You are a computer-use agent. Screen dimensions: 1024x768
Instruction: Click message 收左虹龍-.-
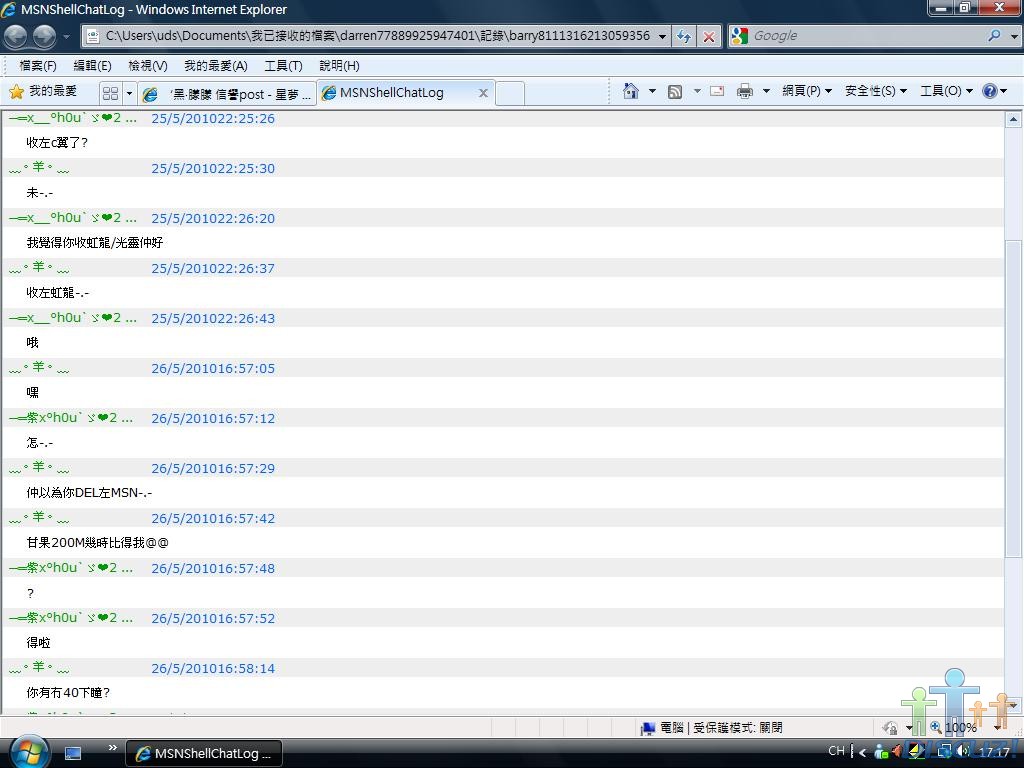click(57, 293)
